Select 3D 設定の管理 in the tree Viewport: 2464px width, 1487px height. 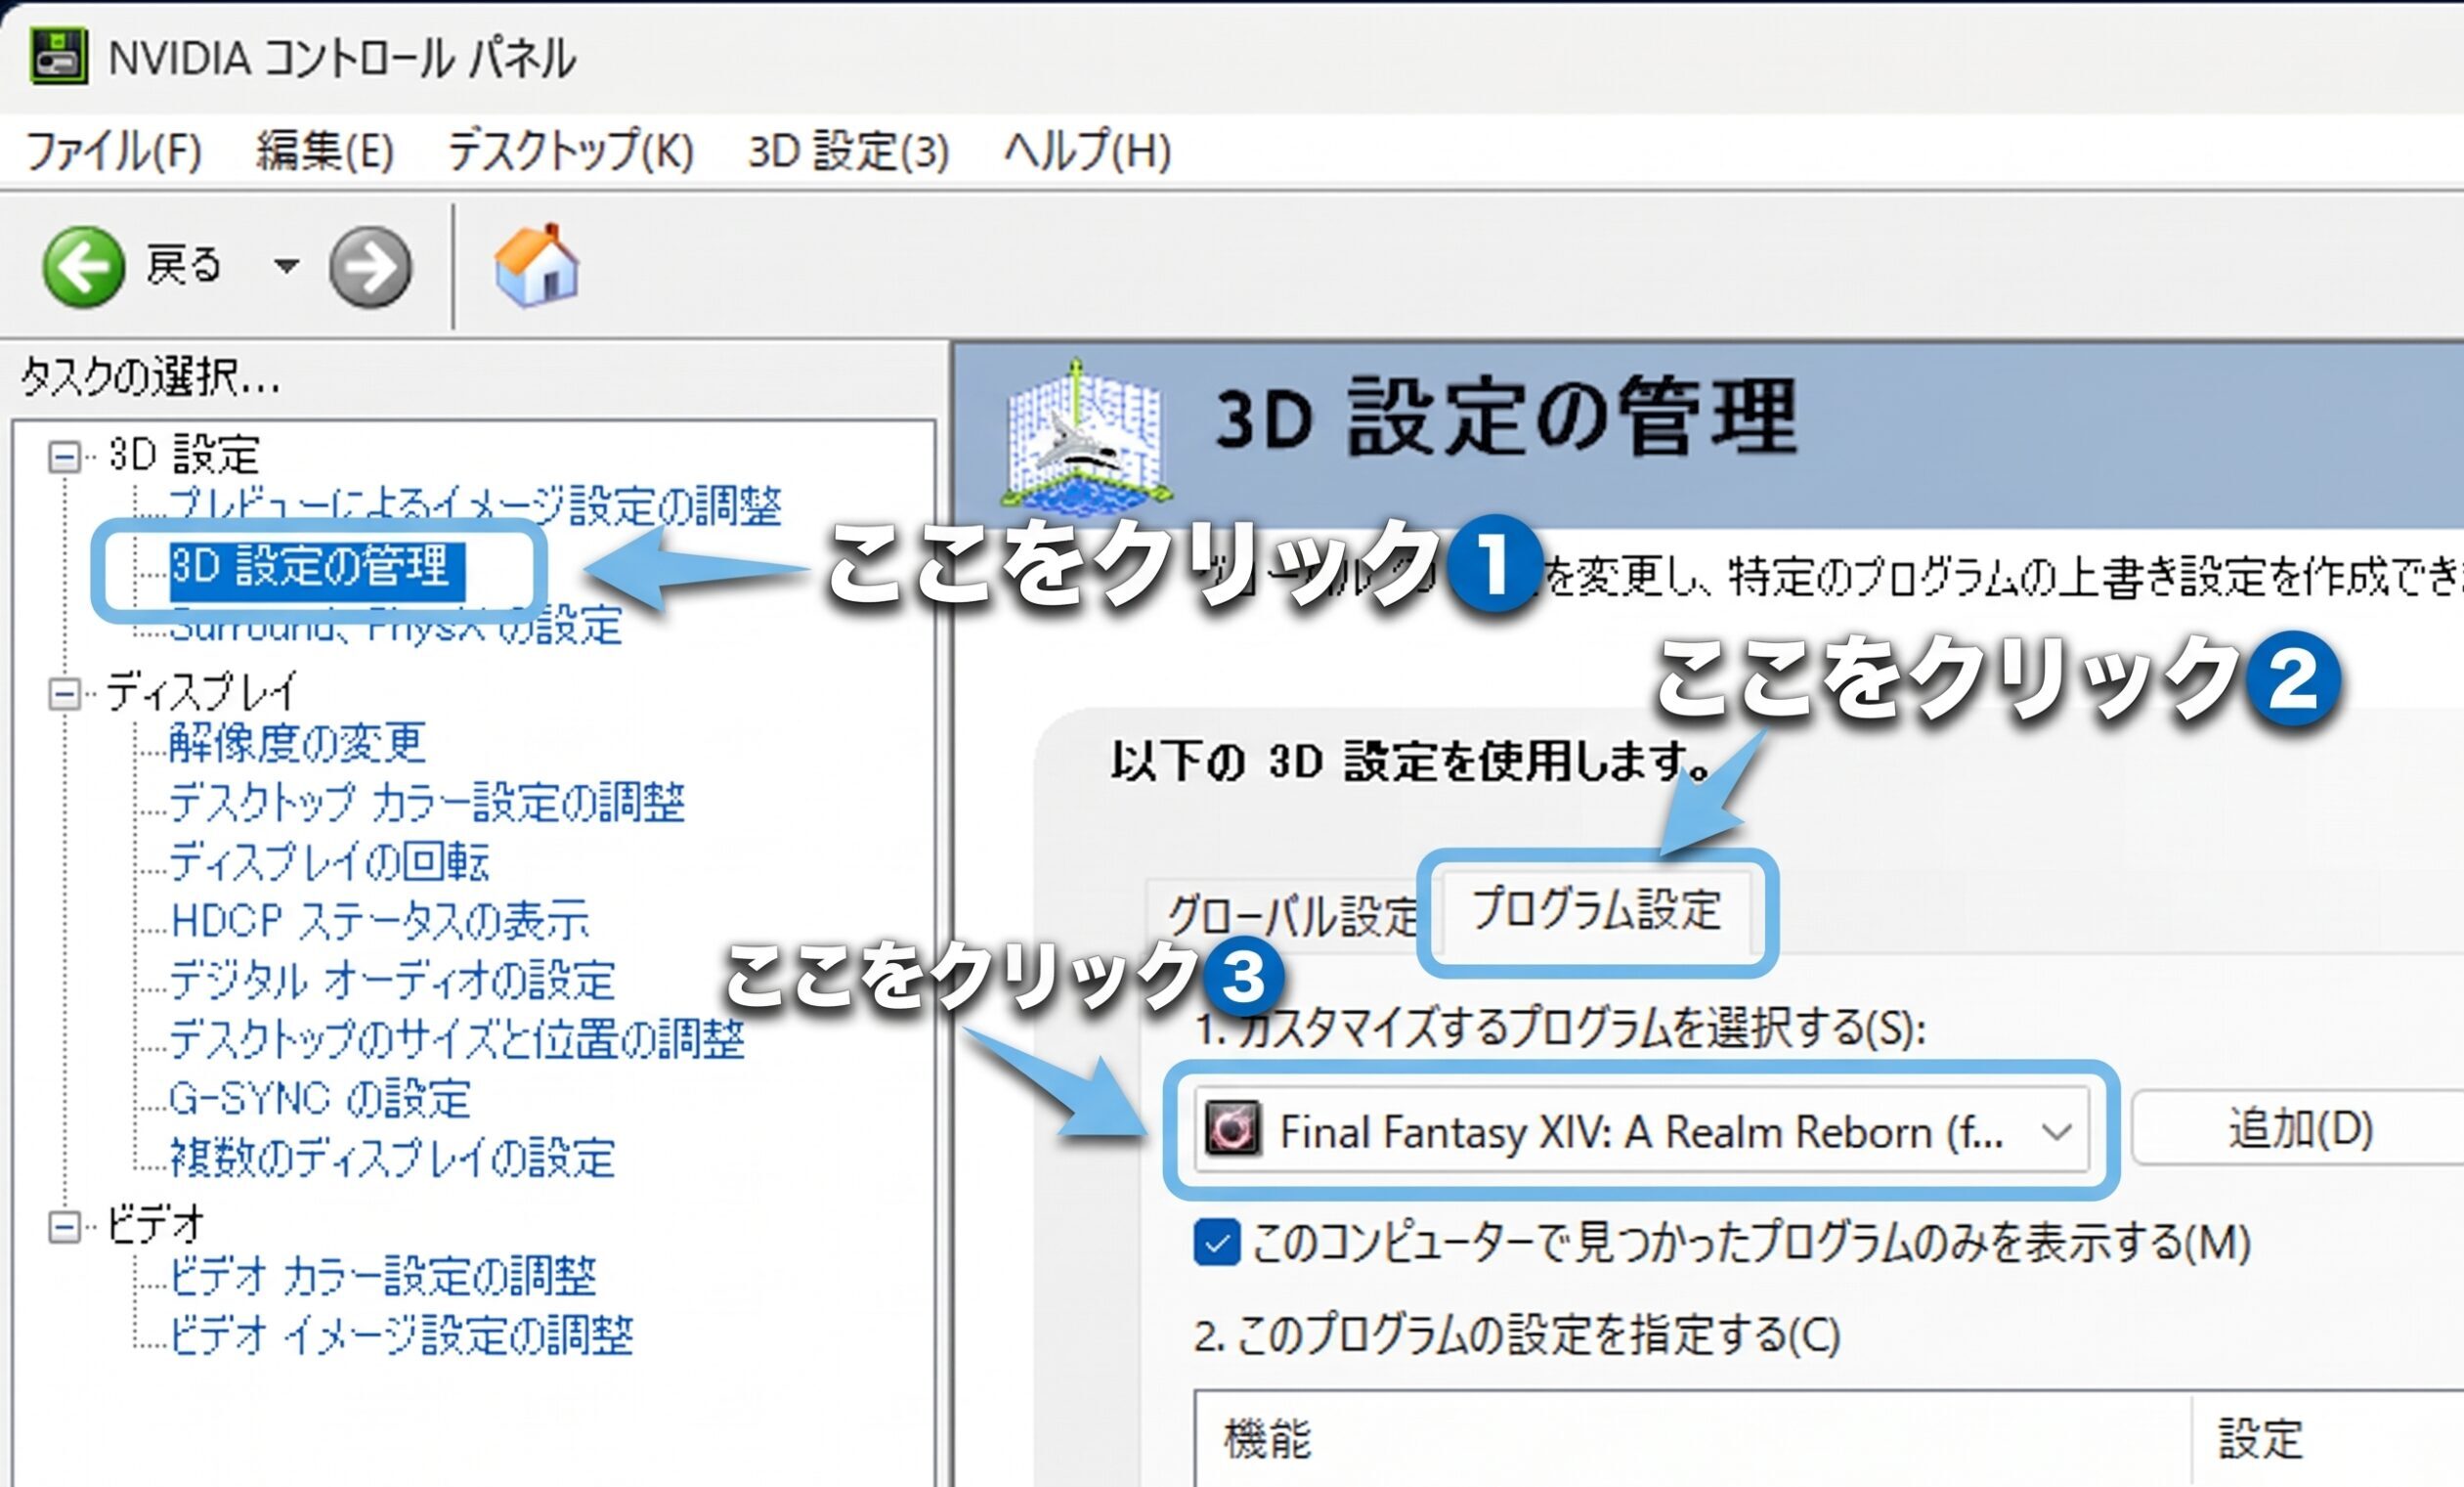(x=316, y=568)
